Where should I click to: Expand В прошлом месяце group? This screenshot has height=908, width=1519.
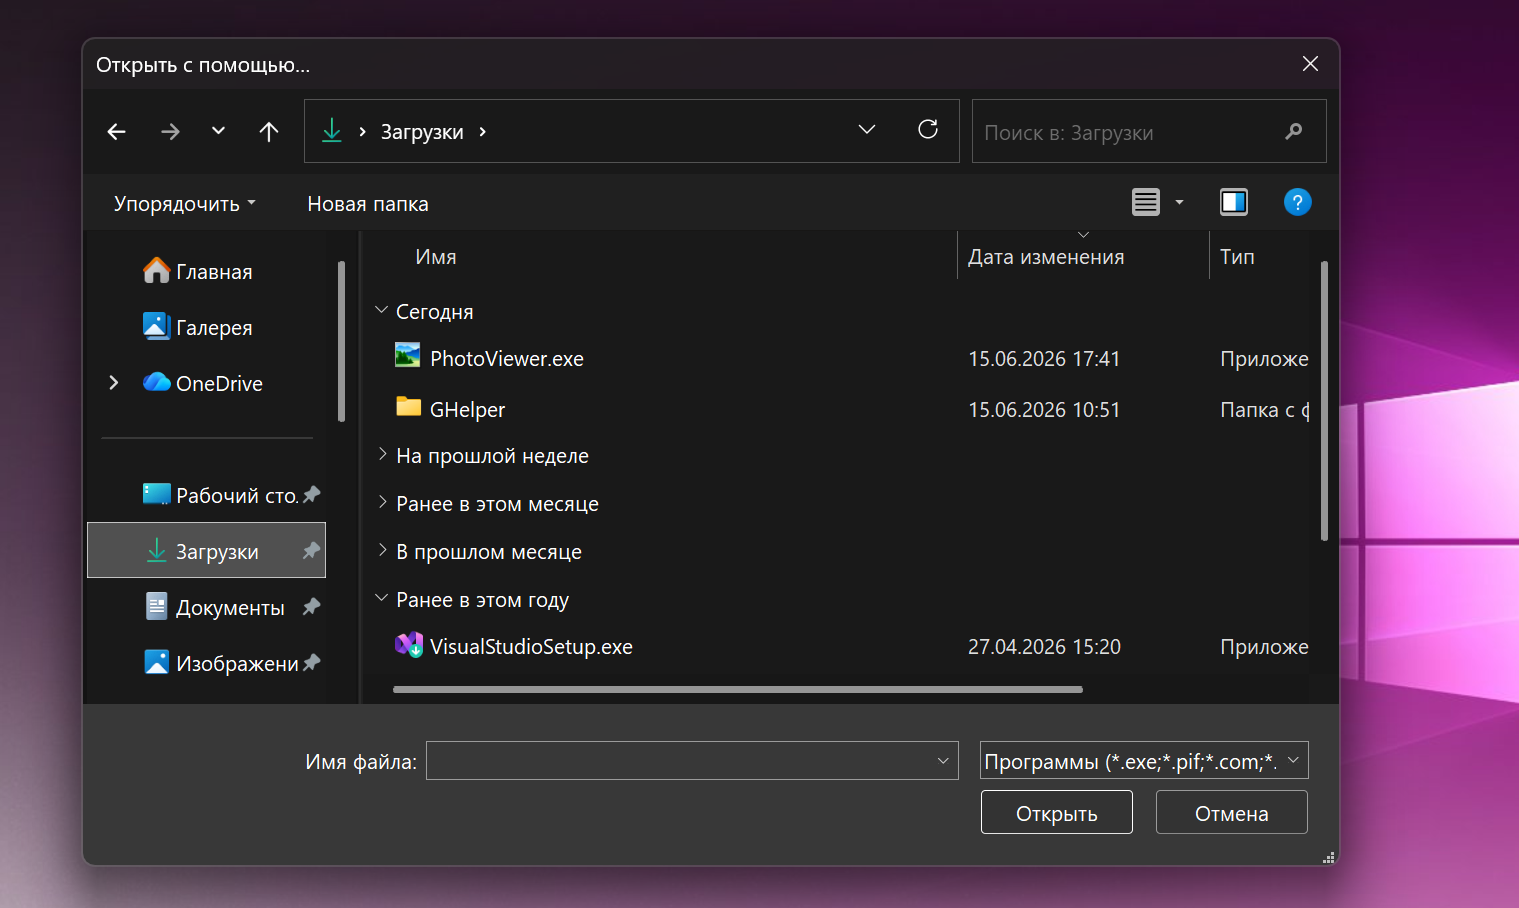(x=382, y=551)
